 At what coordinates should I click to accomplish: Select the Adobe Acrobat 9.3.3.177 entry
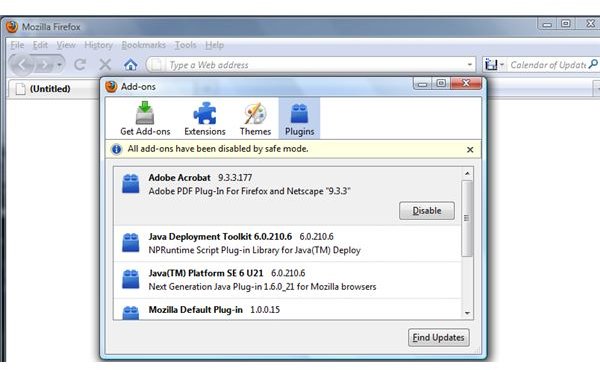(x=287, y=196)
